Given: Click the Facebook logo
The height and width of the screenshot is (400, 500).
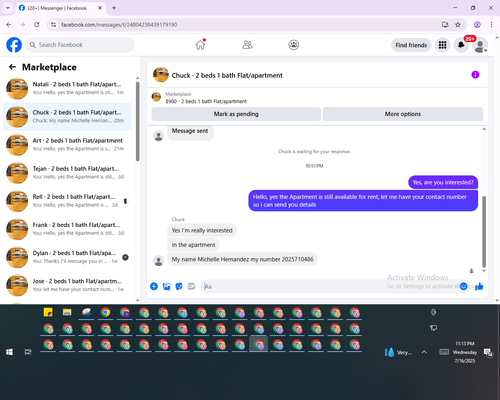Looking at the screenshot, I should [14, 45].
